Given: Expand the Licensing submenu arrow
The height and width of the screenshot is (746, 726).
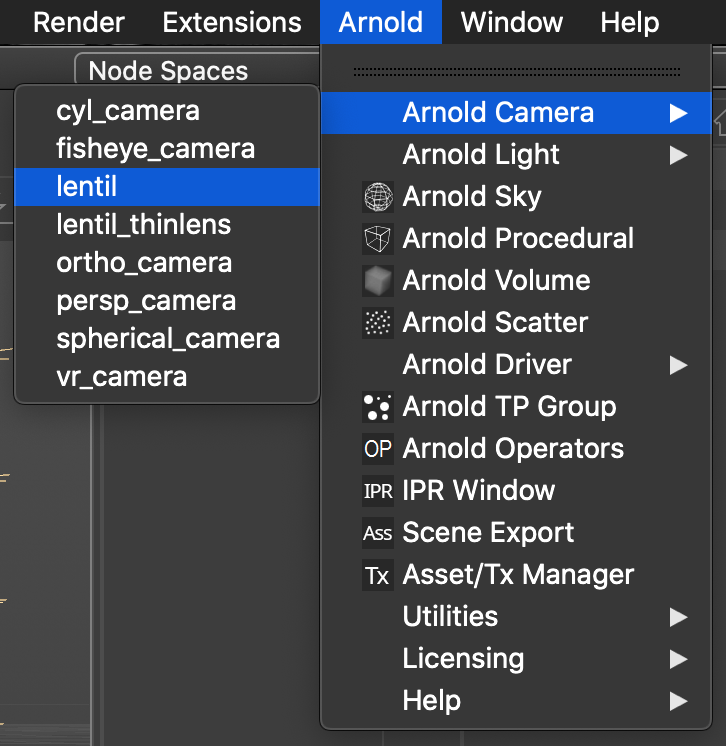Looking at the screenshot, I should (x=678, y=659).
